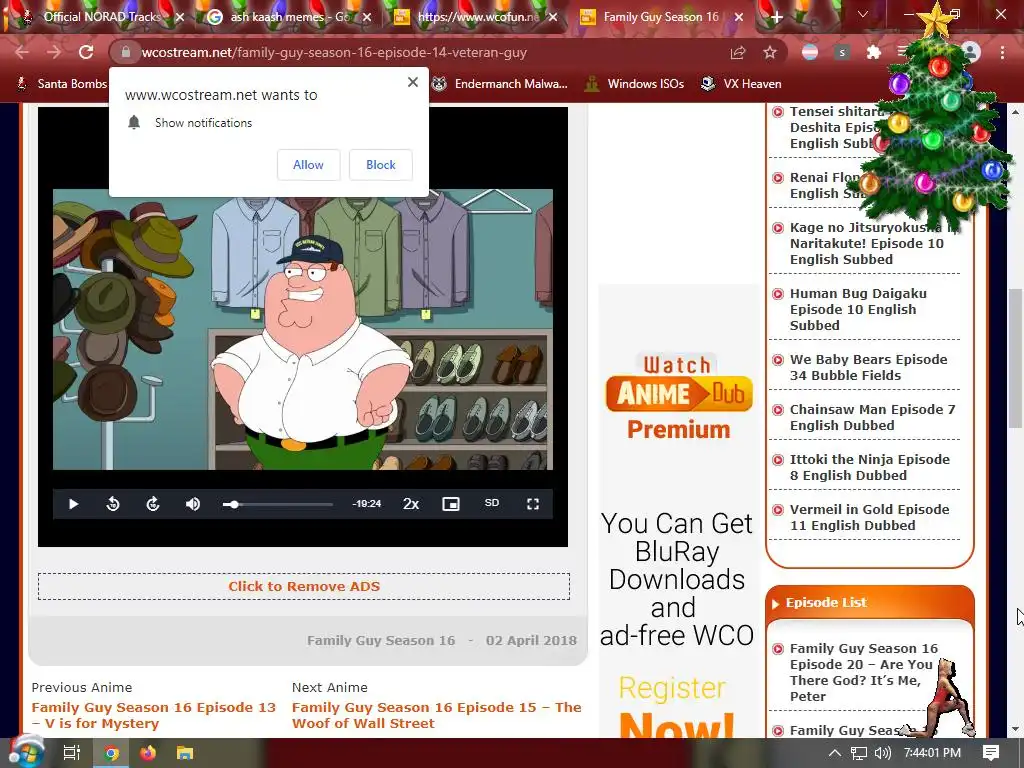Image resolution: width=1024 pixels, height=768 pixels.
Task: Open Windows ISOs bookmark
Action: tap(634, 84)
